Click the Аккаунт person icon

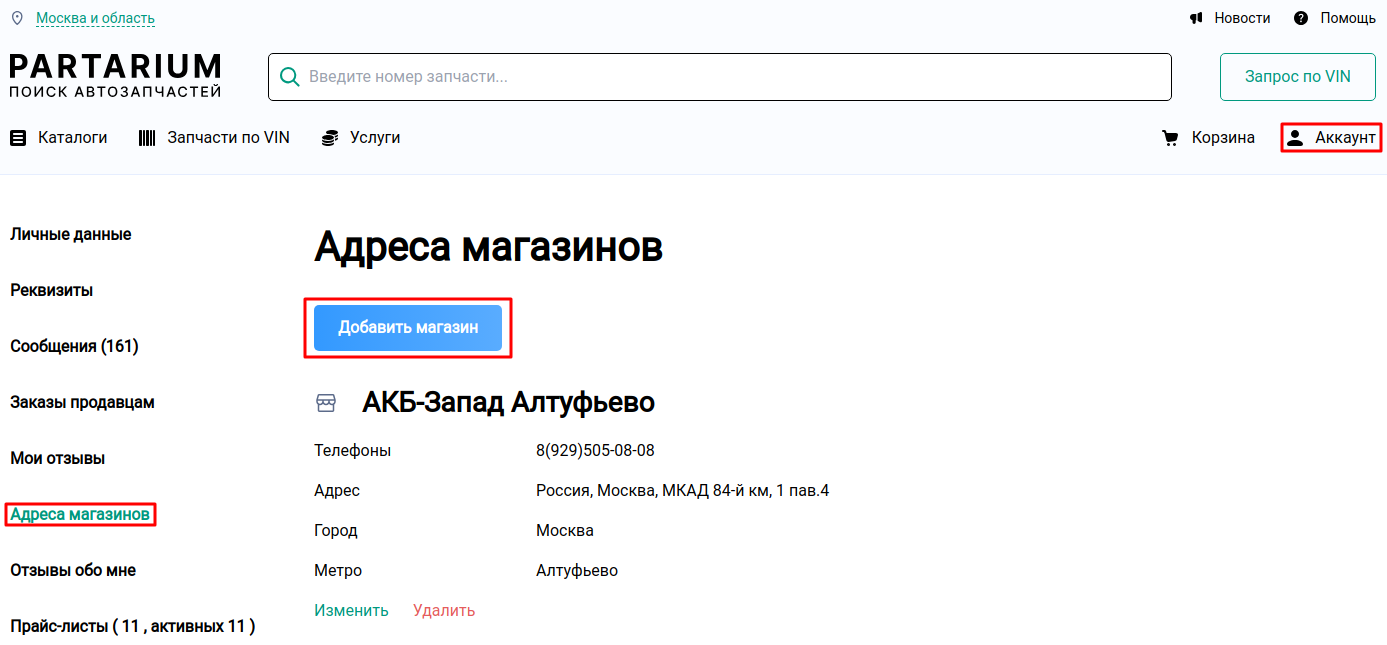tap(1297, 137)
